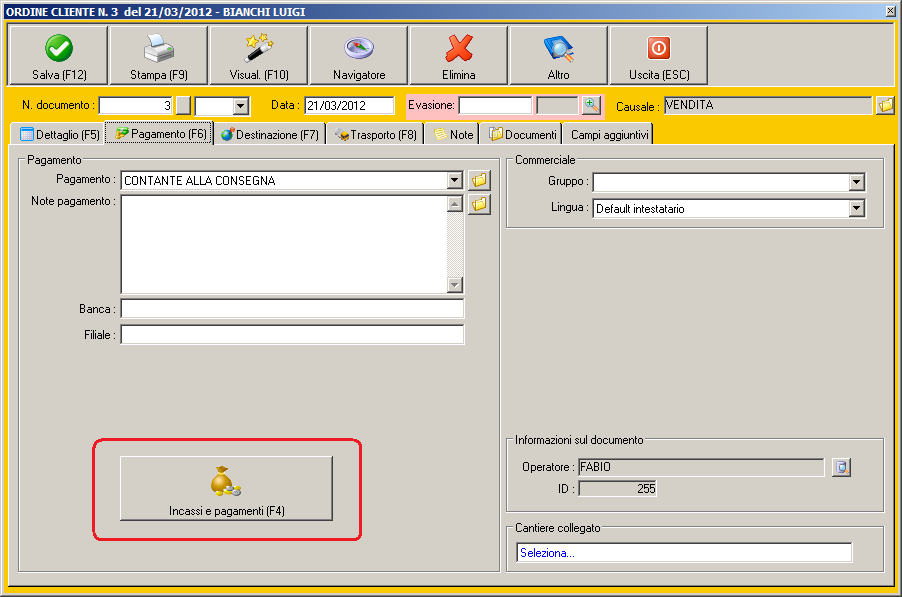Click Note pagamento scrollbar up arrow
Screen dimensions: 902x597
[x=454, y=204]
